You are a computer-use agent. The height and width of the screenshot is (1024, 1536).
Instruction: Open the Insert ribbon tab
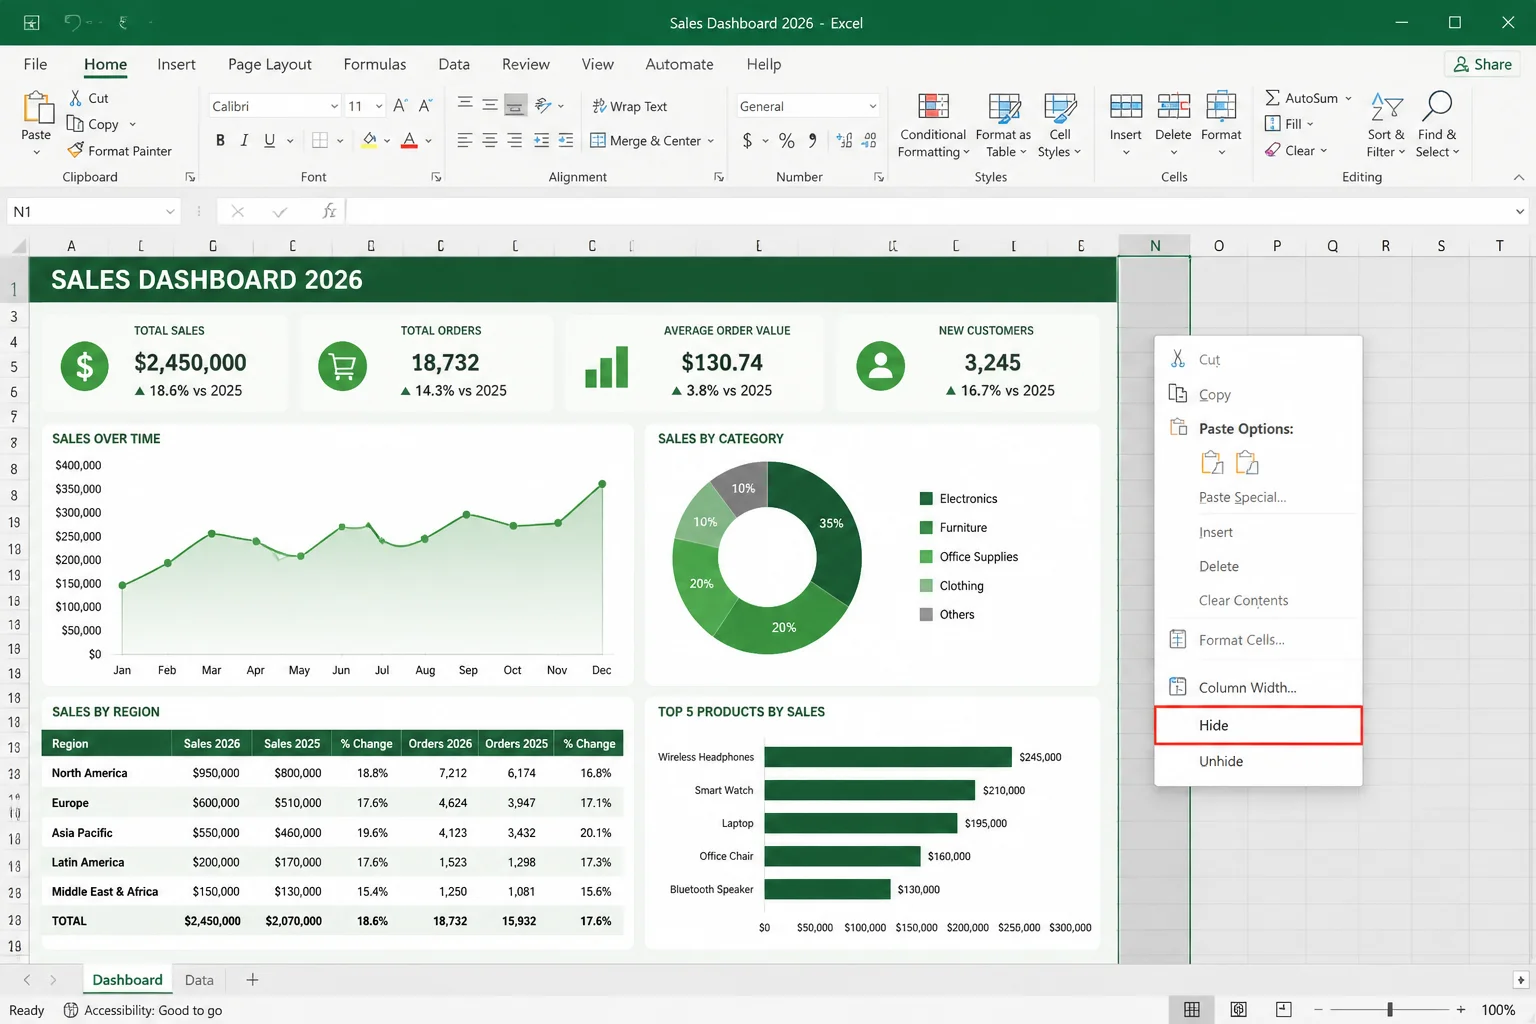[176, 64]
